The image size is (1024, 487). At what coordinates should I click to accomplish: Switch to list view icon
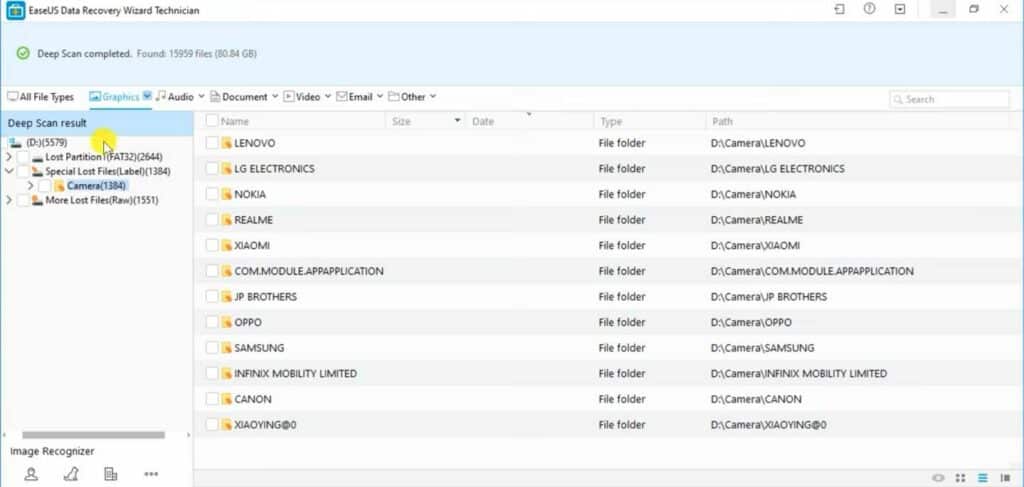tap(983, 478)
